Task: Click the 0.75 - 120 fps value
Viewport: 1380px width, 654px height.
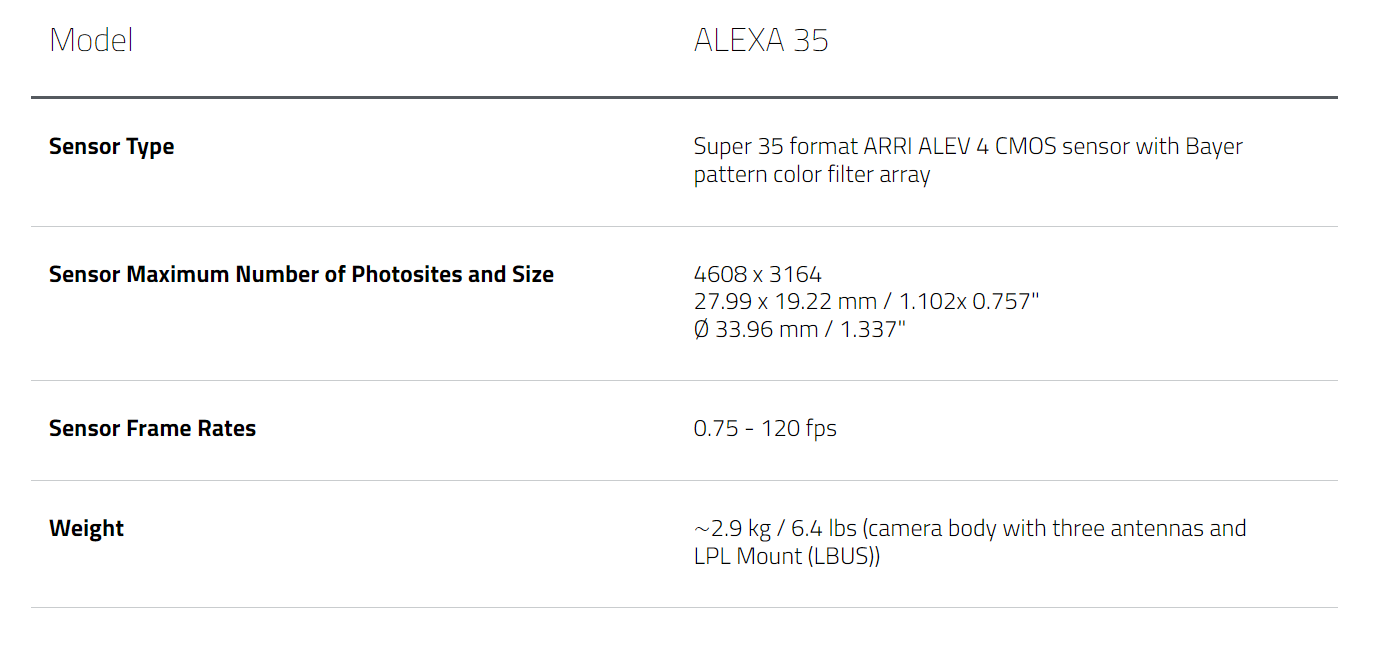Action: tap(765, 428)
